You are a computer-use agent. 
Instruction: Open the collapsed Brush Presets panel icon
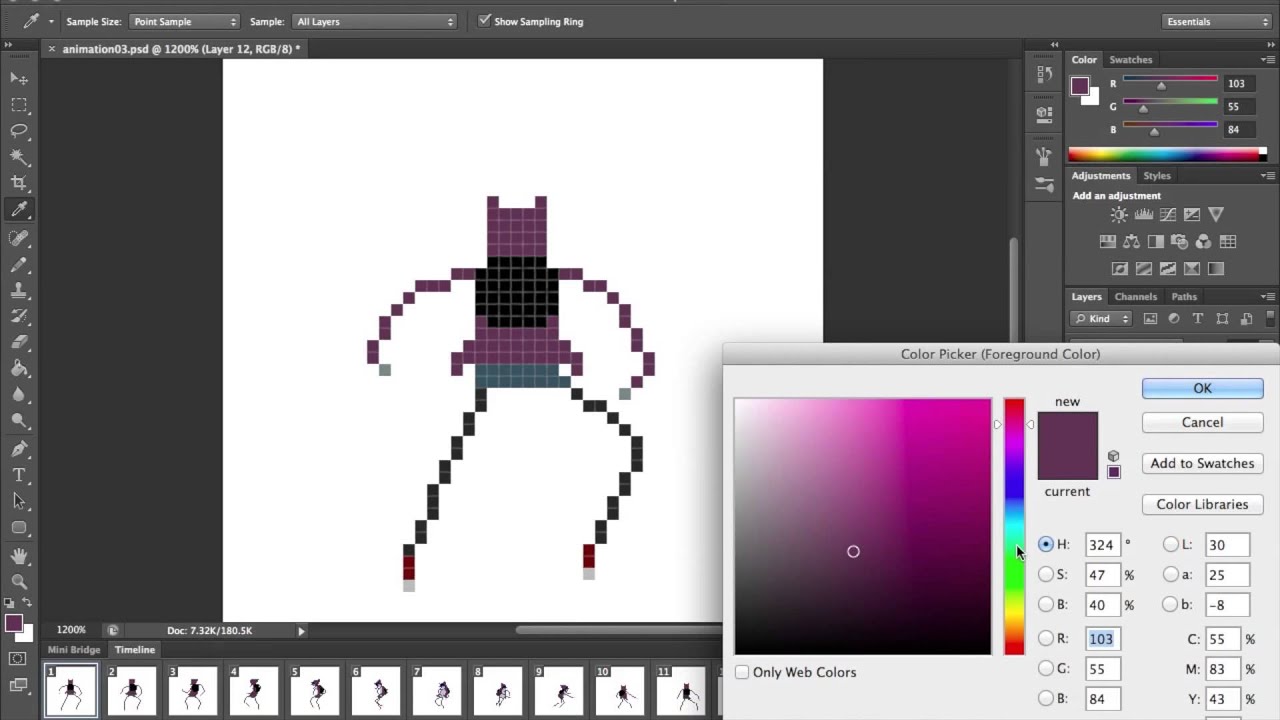click(1044, 184)
